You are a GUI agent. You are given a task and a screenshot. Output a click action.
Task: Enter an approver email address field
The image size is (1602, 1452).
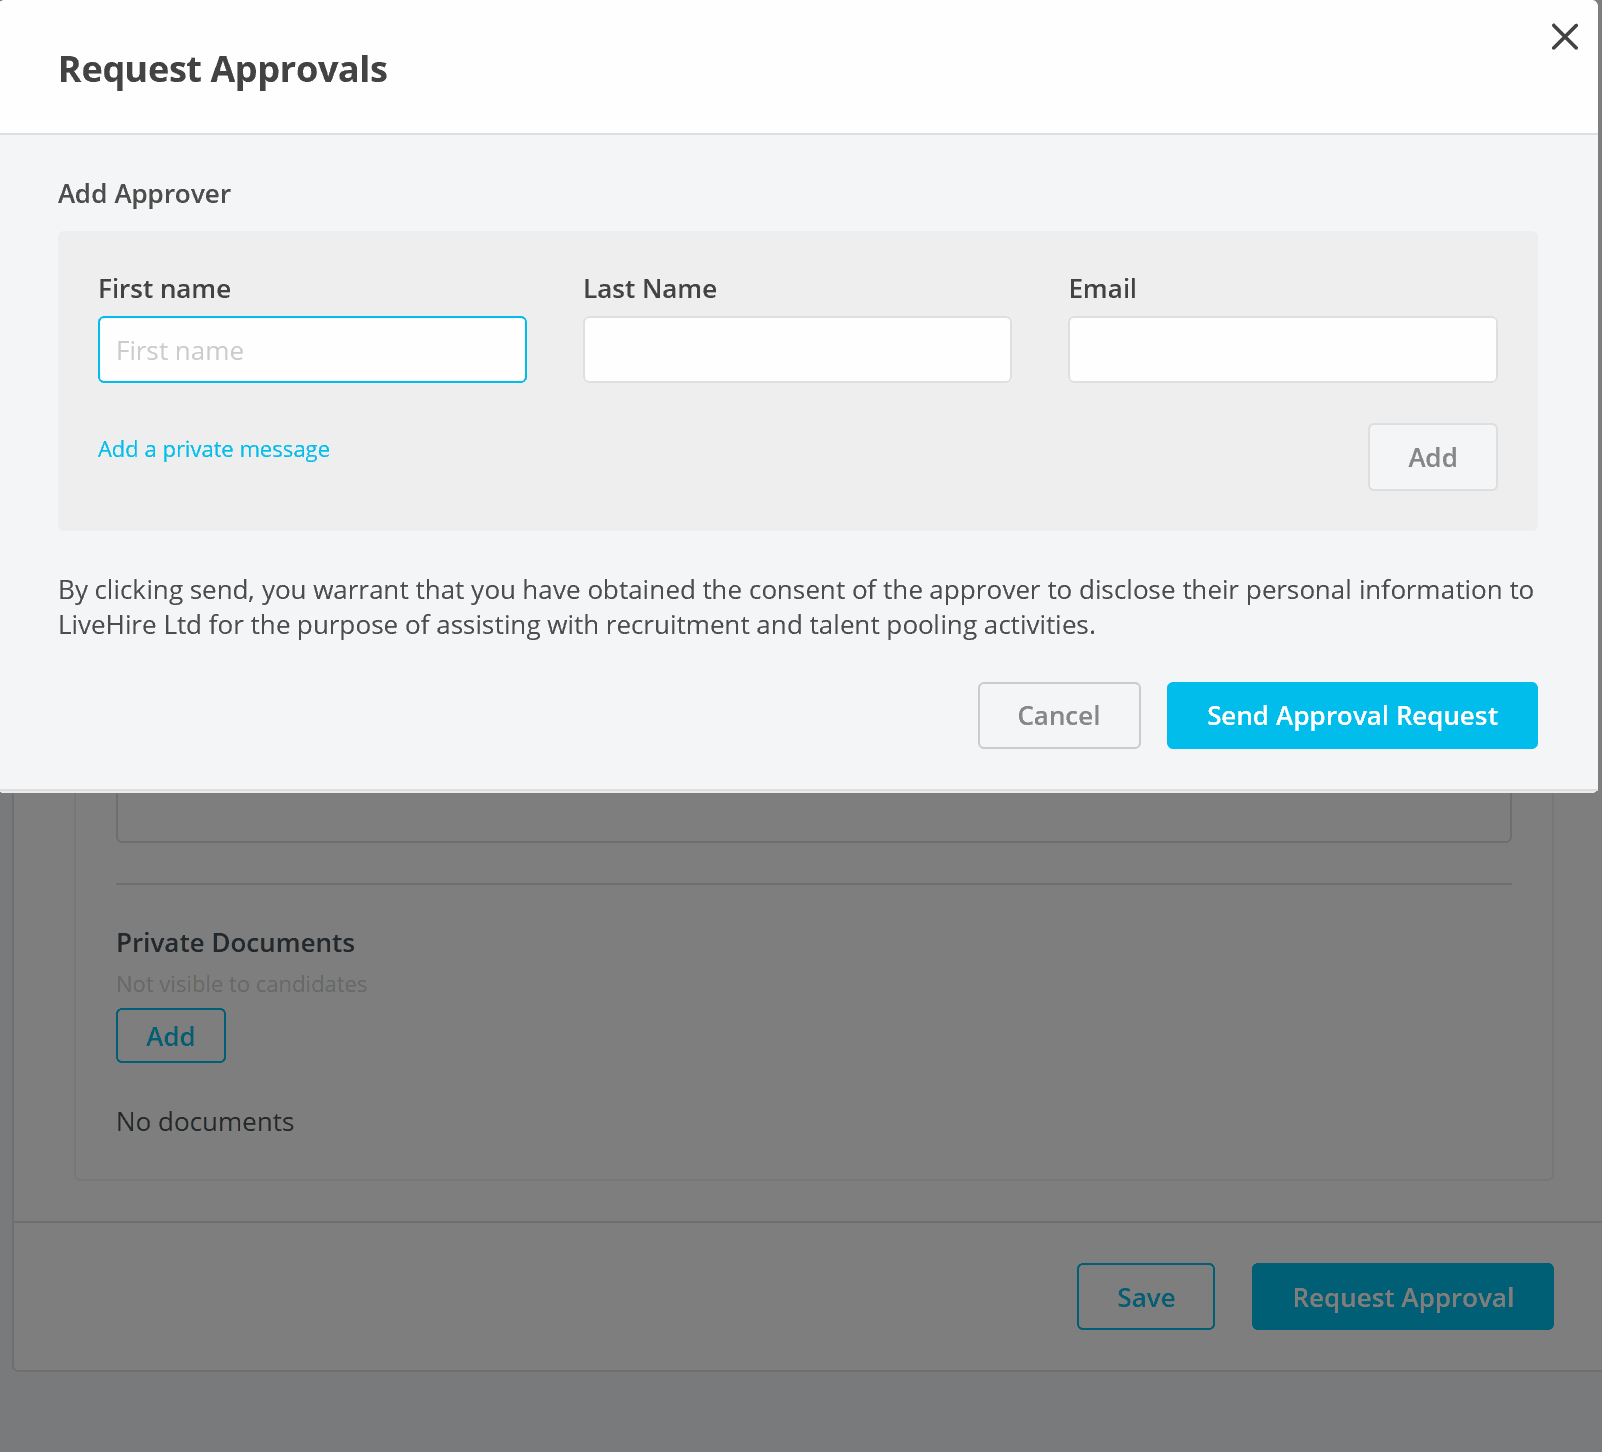pyautogui.click(x=1281, y=349)
